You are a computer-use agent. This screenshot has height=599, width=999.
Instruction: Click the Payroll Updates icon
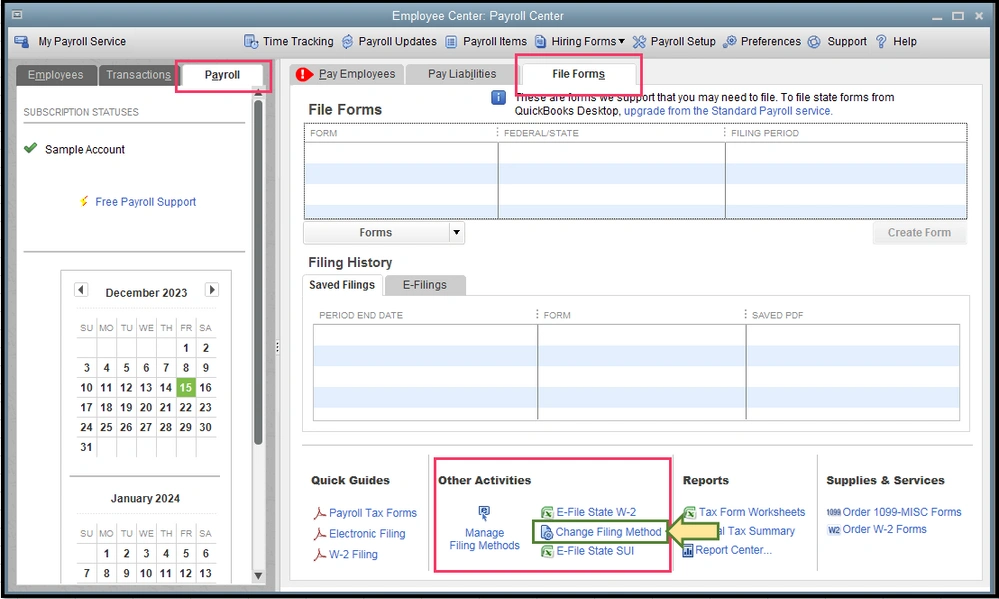(x=348, y=42)
